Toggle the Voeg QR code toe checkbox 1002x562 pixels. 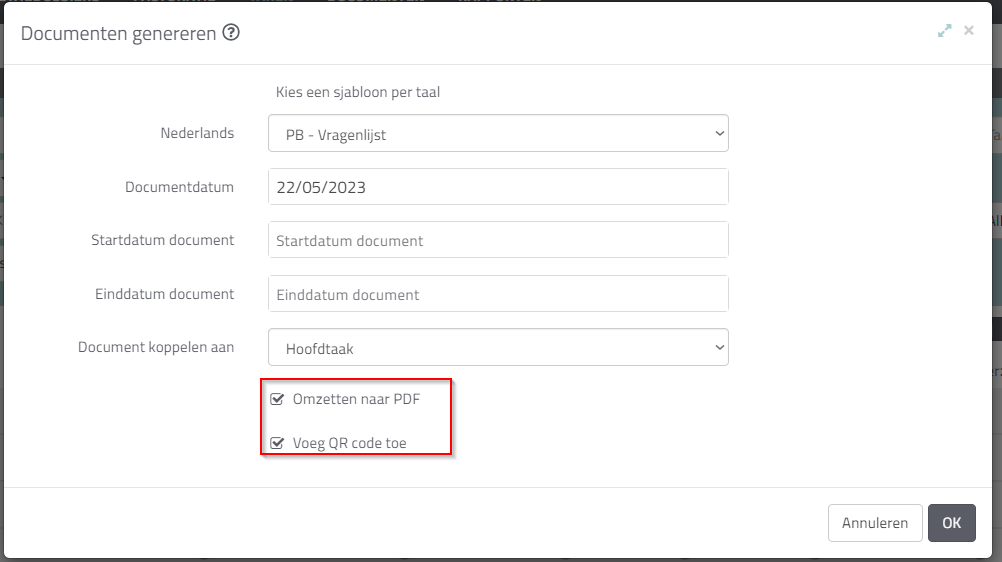click(278, 443)
